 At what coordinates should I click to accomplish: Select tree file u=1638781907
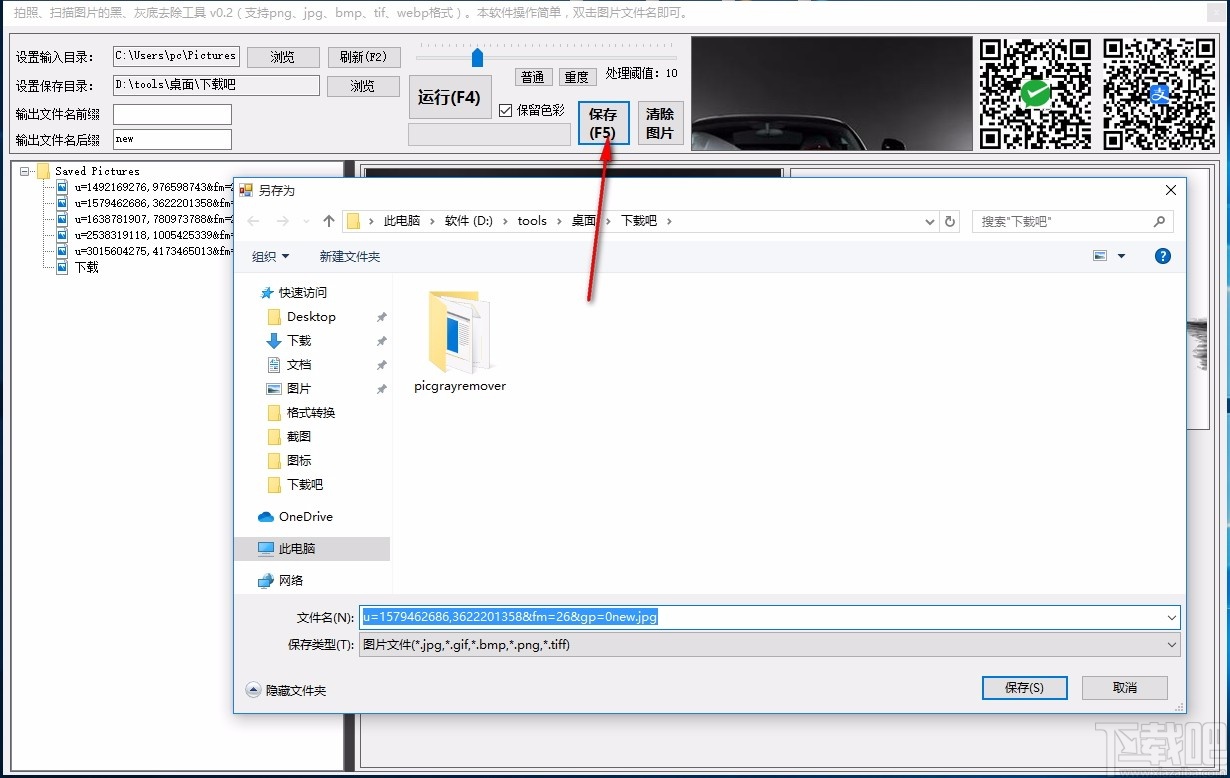pyautogui.click(x=143, y=219)
